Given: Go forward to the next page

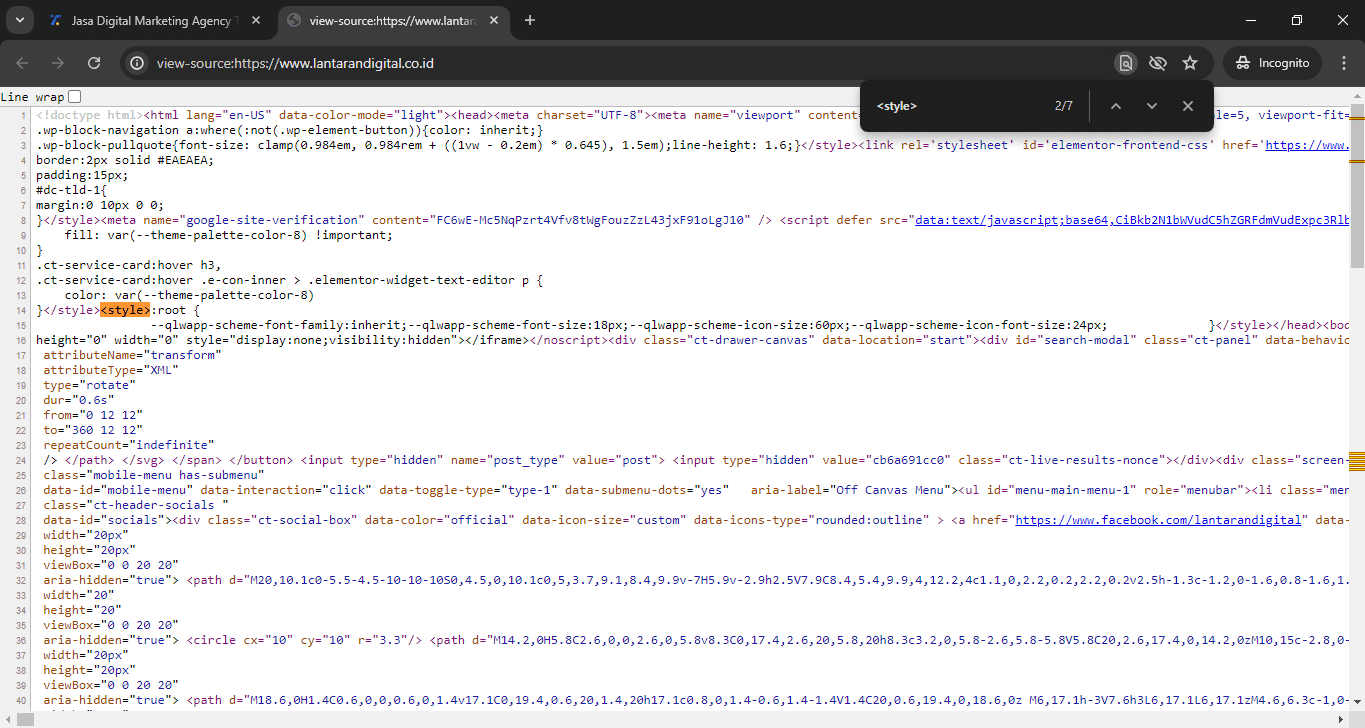Looking at the screenshot, I should (58, 63).
